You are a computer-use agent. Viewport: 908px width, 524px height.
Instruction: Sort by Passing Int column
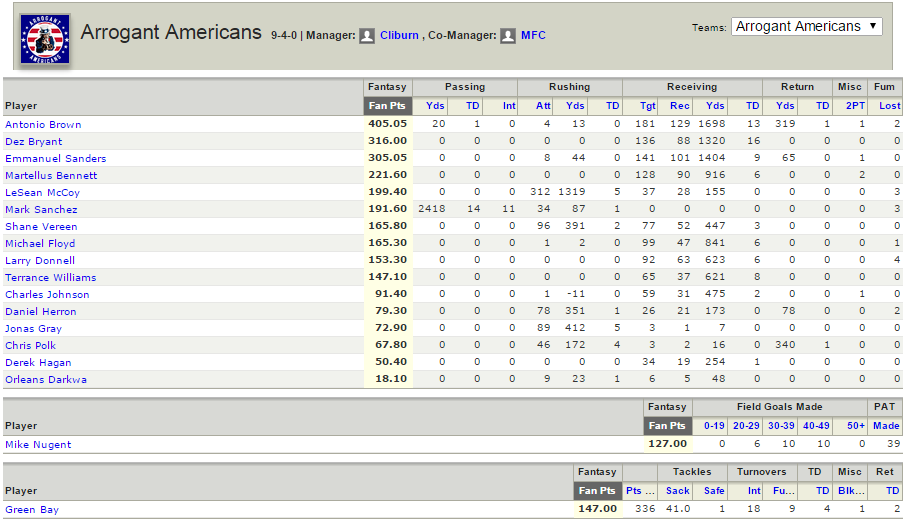coord(508,106)
